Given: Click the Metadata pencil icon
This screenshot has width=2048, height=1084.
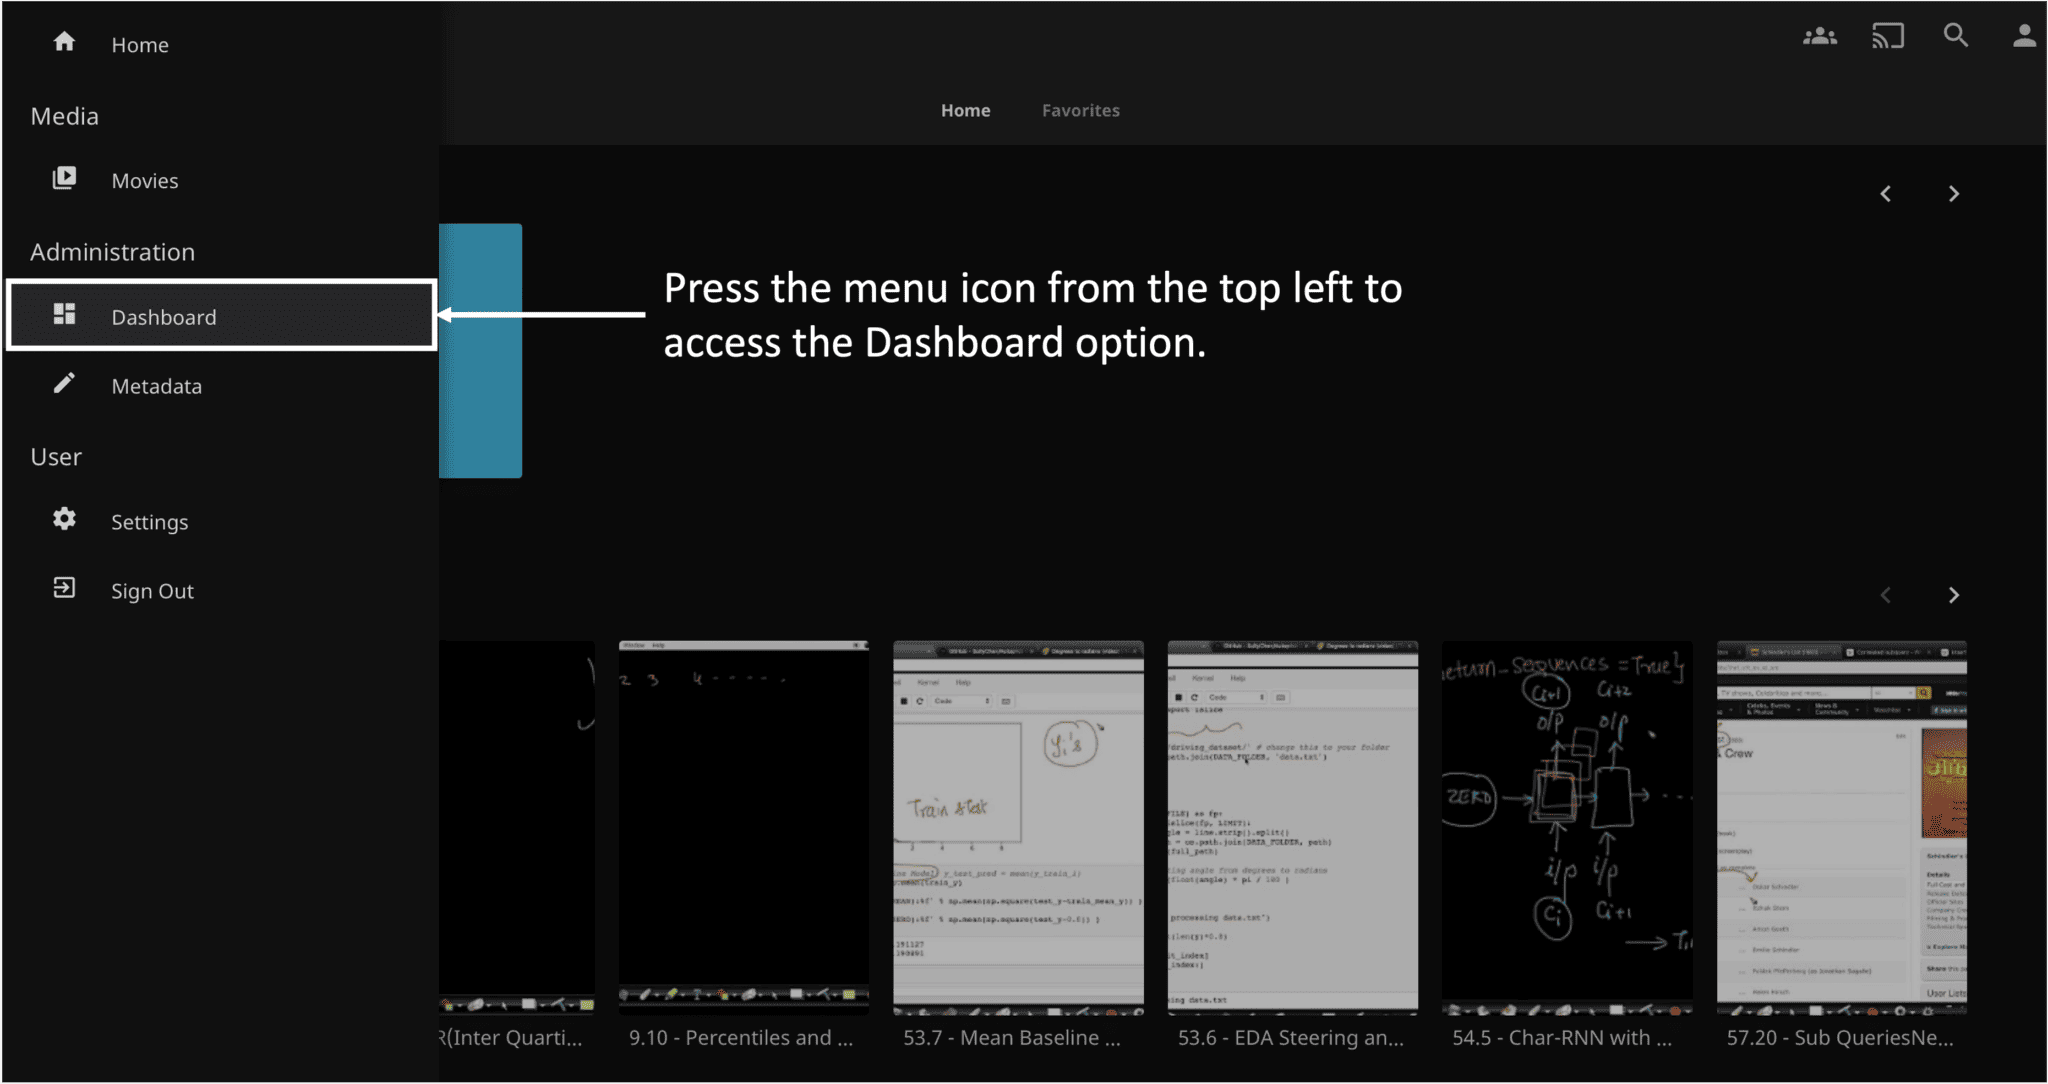Looking at the screenshot, I should pos(64,384).
